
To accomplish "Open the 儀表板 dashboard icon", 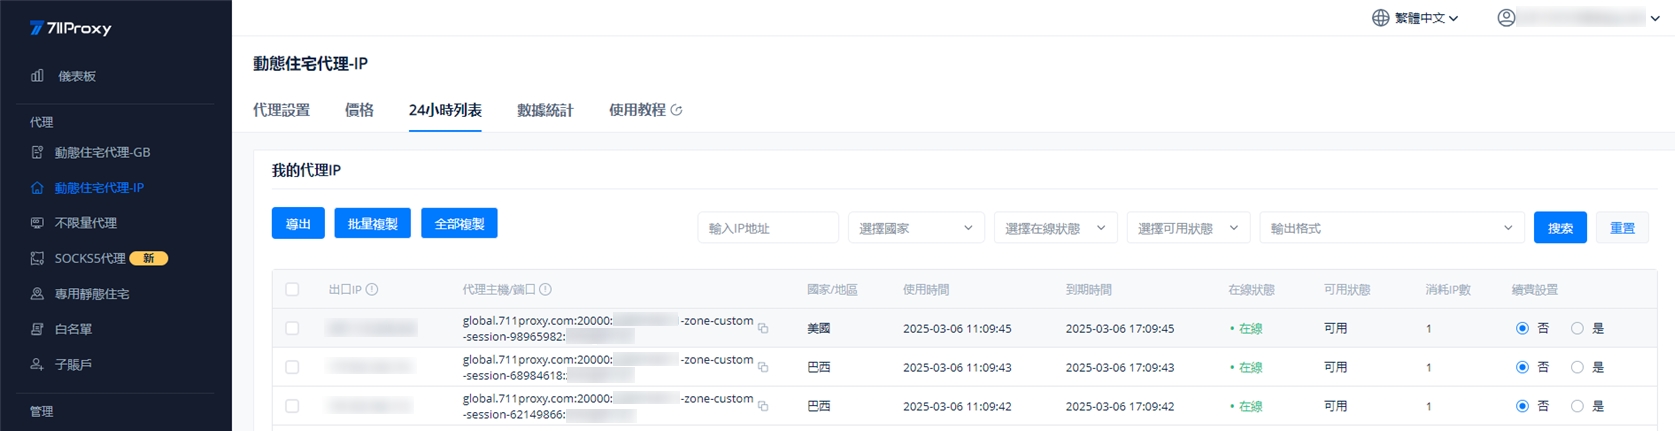I will pyautogui.click(x=37, y=76).
